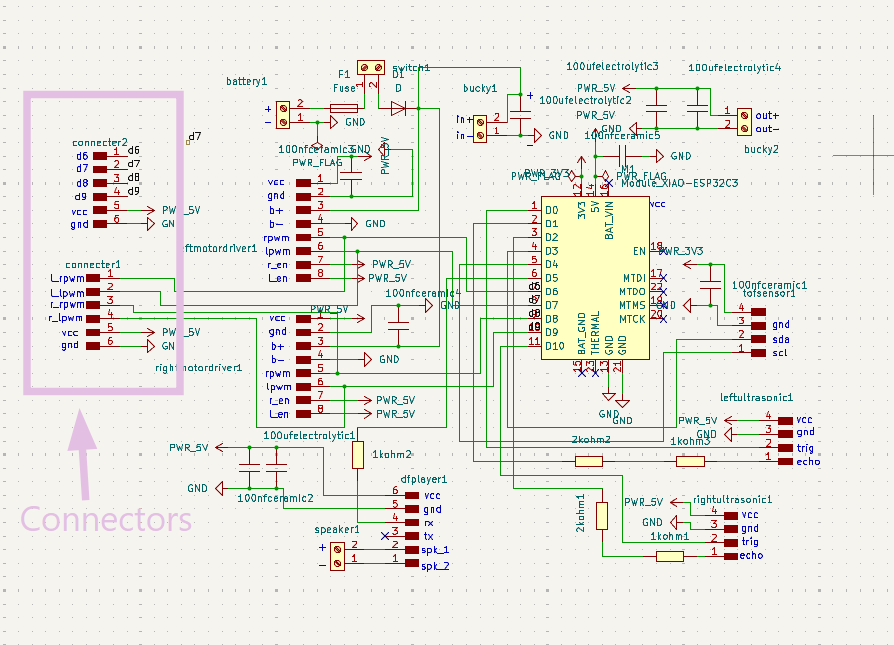Select the 2kohm1 vertical resistor symbol

tap(602, 516)
